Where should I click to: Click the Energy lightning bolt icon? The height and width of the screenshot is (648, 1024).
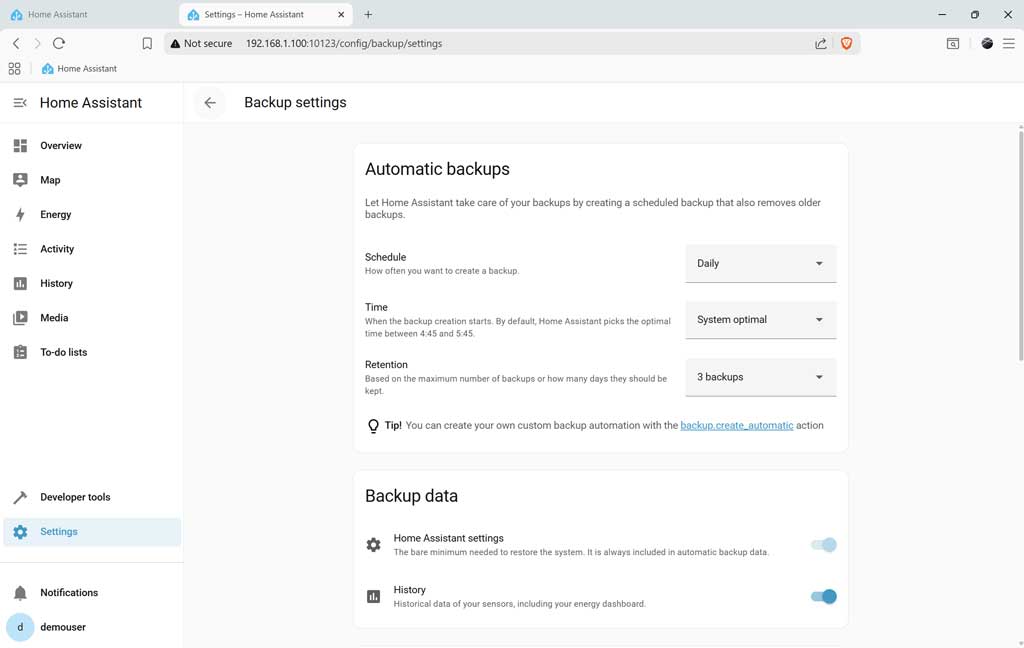click(20, 214)
